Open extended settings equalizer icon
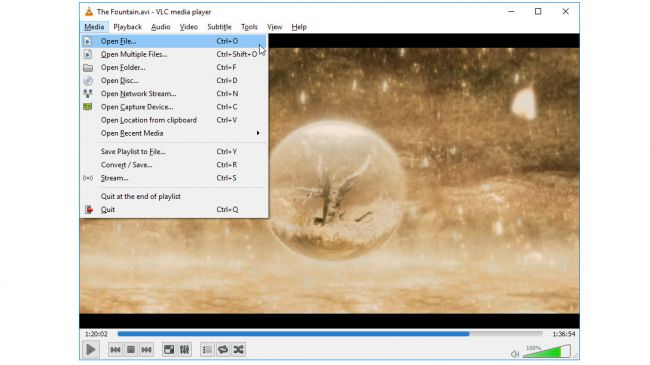Screen dimensions: 650x365 [184, 350]
